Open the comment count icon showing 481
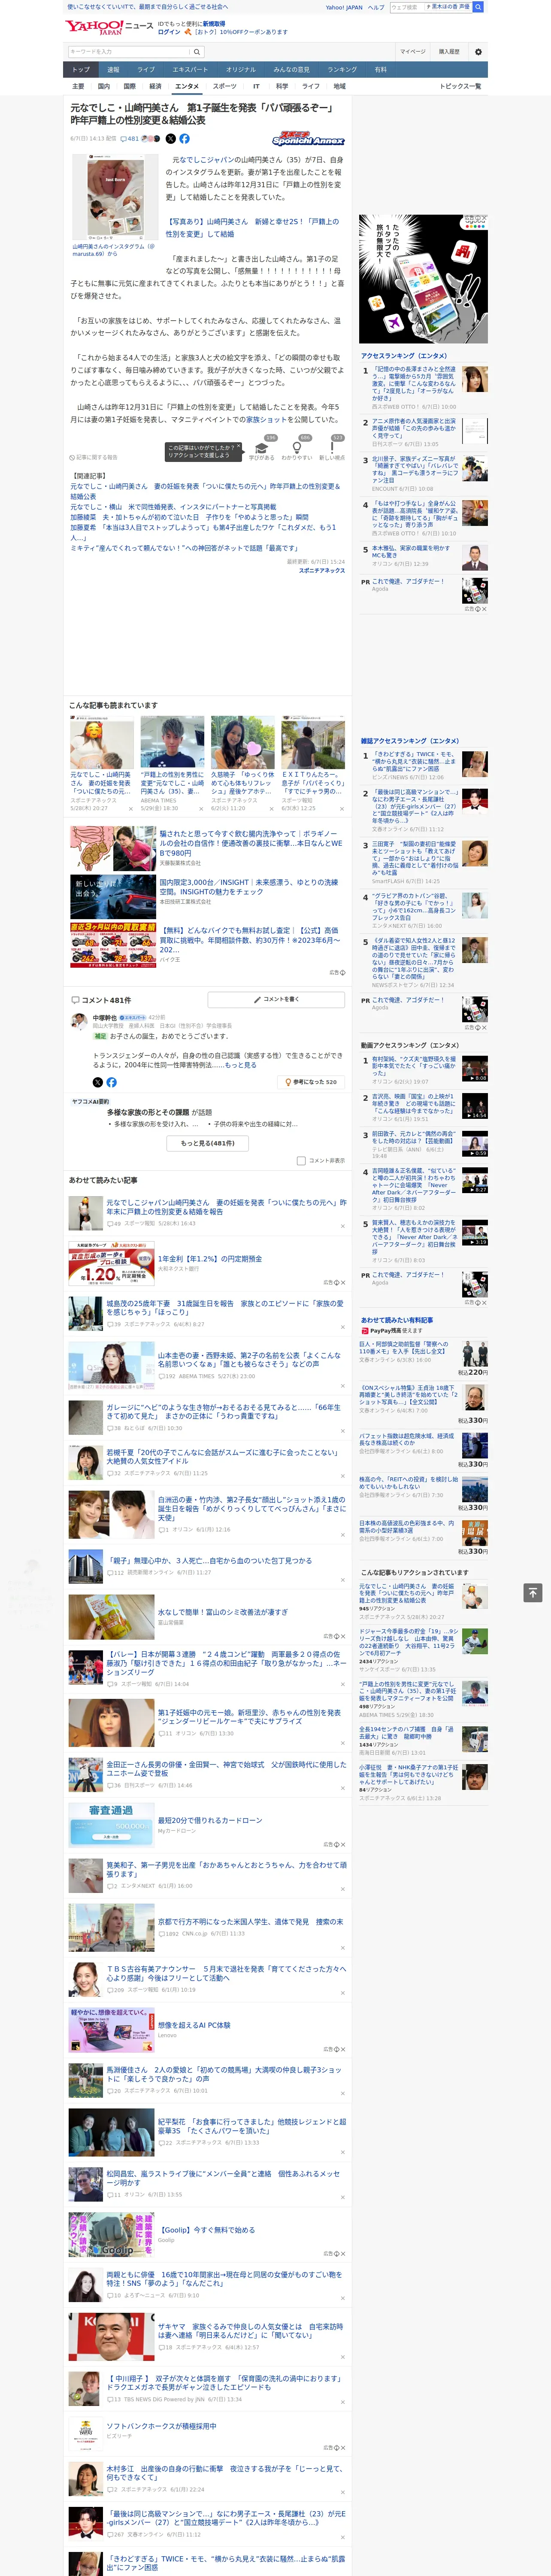The width and height of the screenshot is (551, 2576). [130, 139]
